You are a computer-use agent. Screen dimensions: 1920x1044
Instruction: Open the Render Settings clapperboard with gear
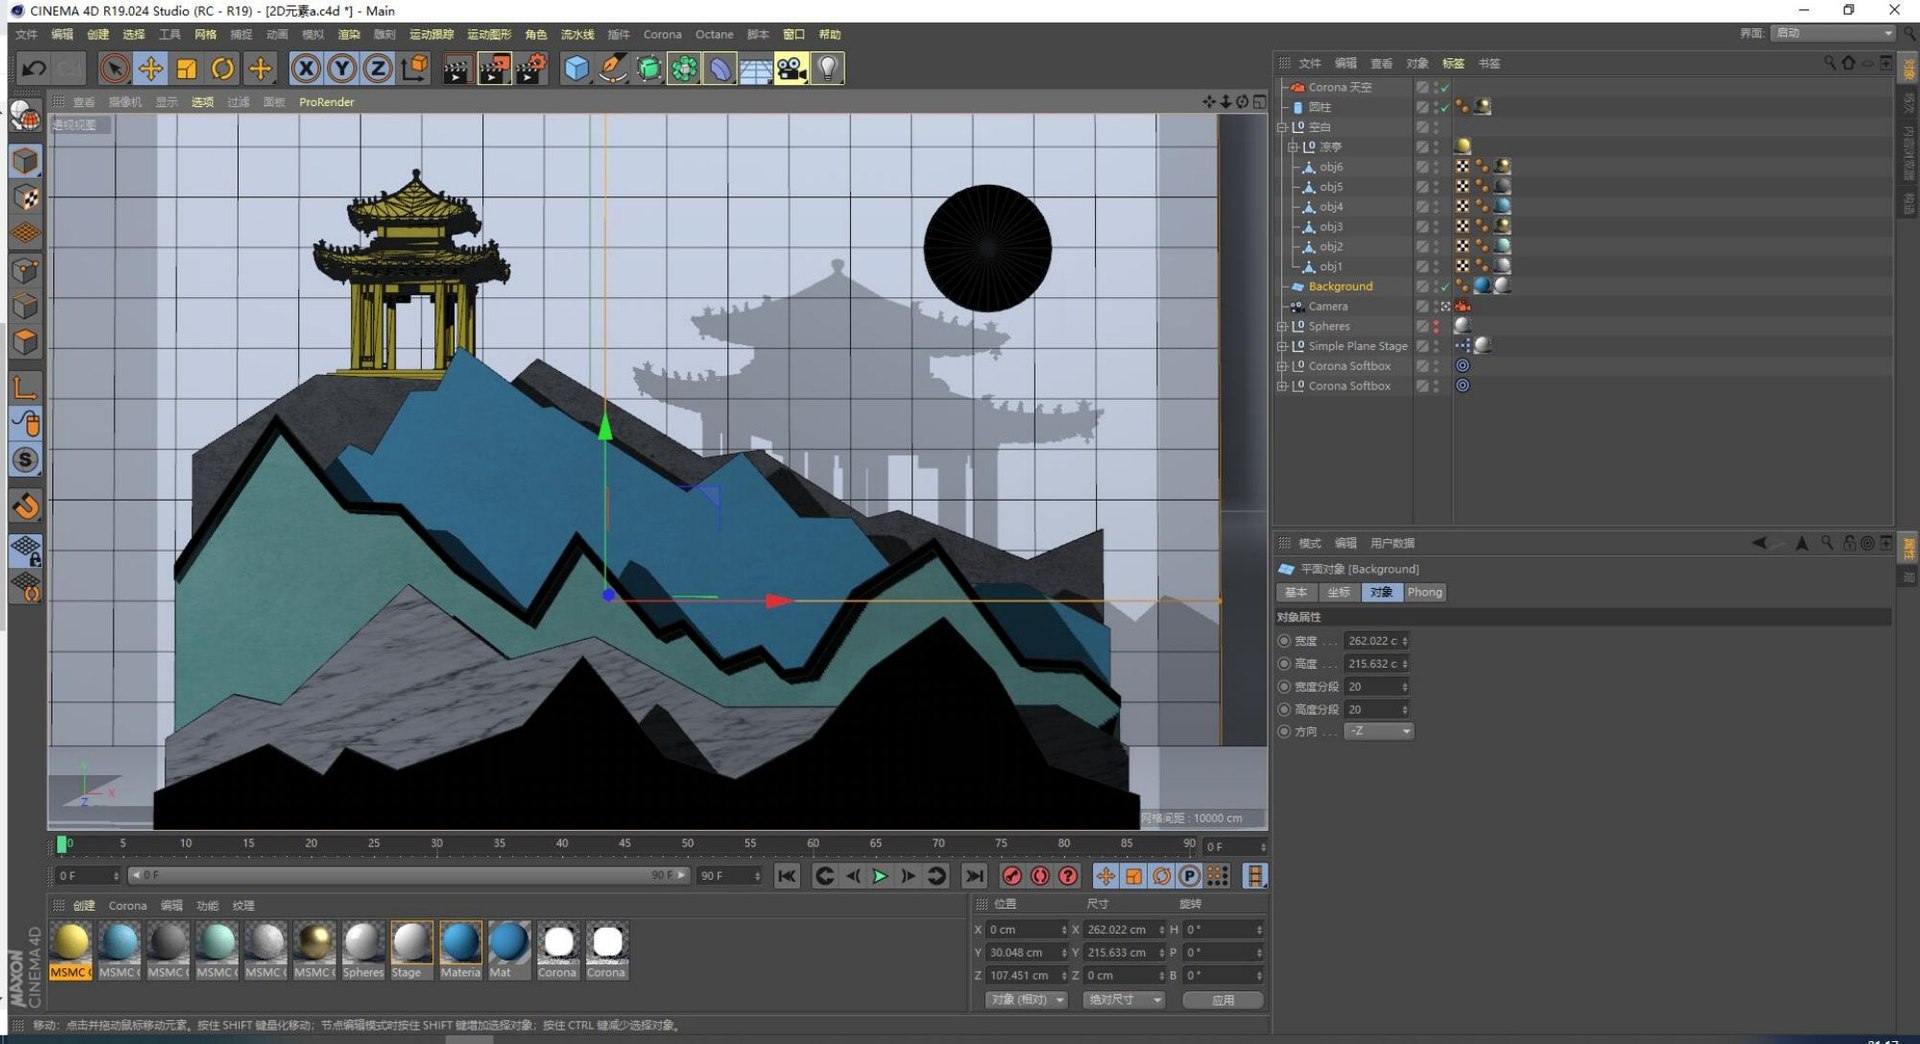tap(531, 68)
